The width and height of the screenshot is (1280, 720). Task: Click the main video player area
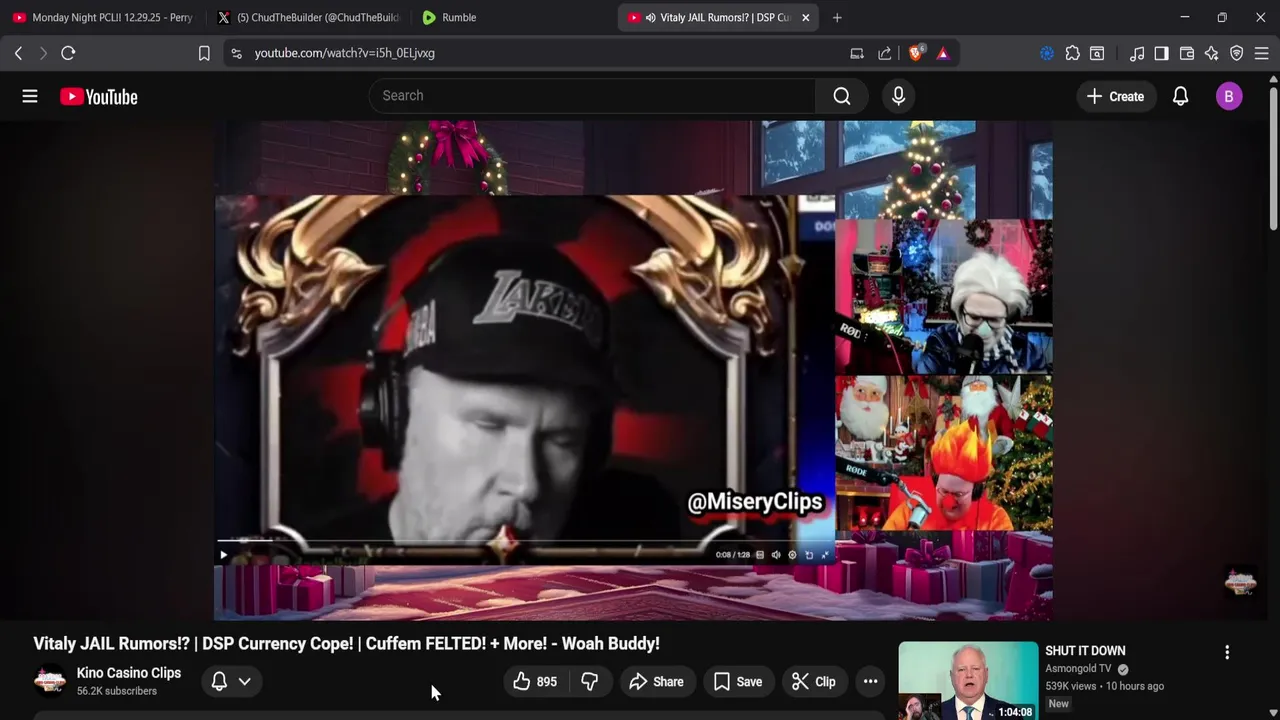point(633,370)
